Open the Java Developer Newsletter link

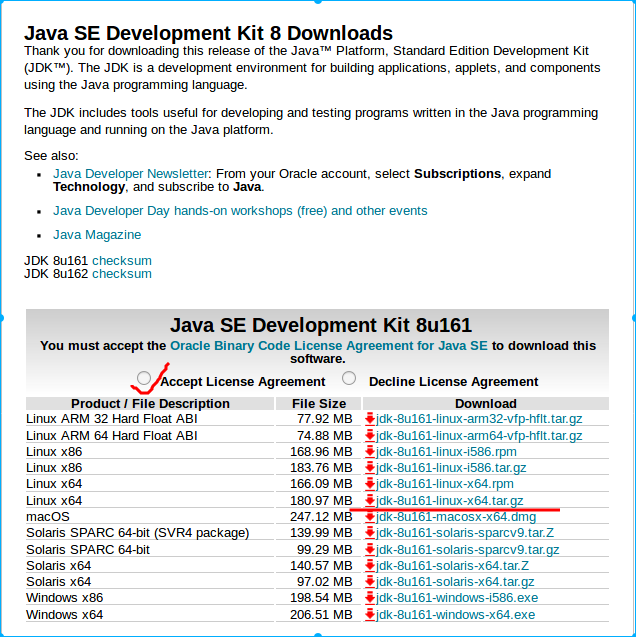coord(130,174)
